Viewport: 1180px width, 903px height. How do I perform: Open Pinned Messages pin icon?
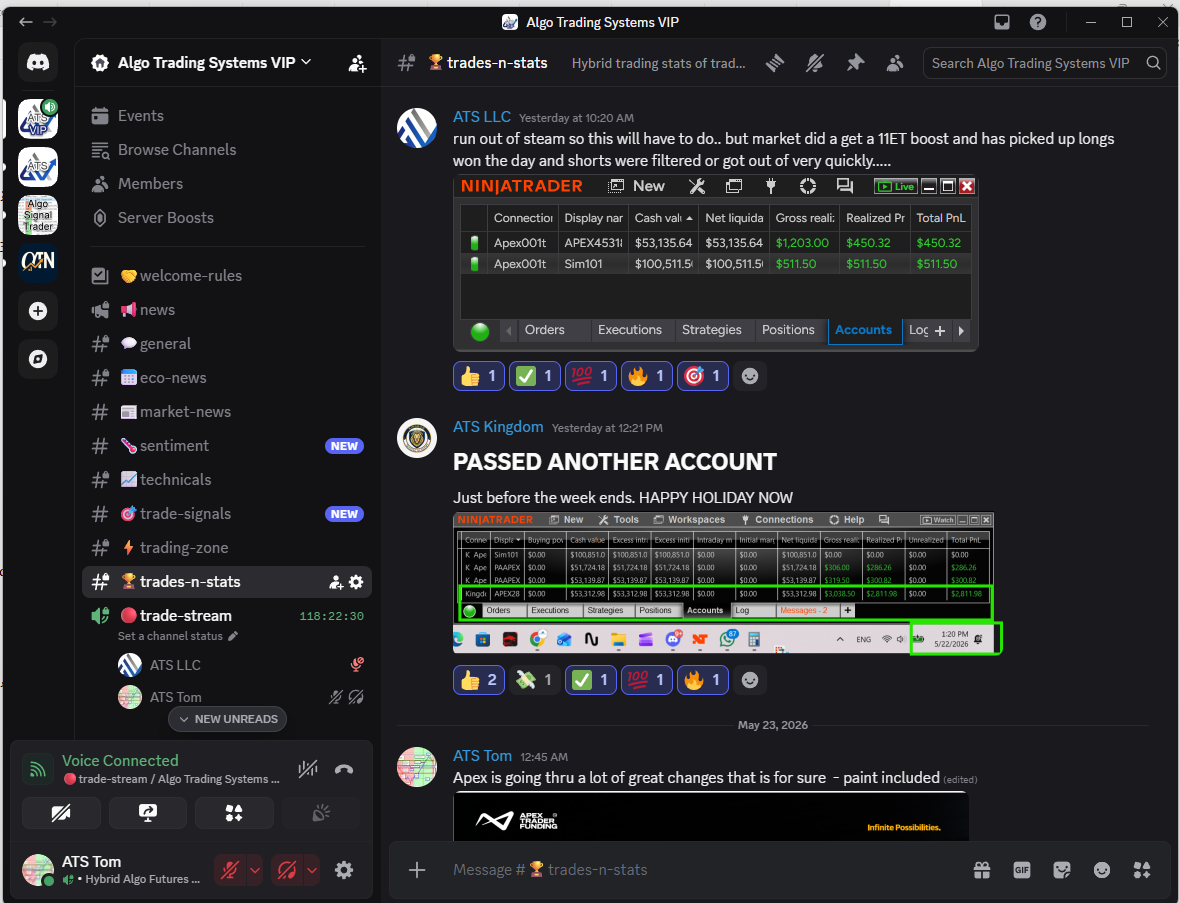coord(855,63)
